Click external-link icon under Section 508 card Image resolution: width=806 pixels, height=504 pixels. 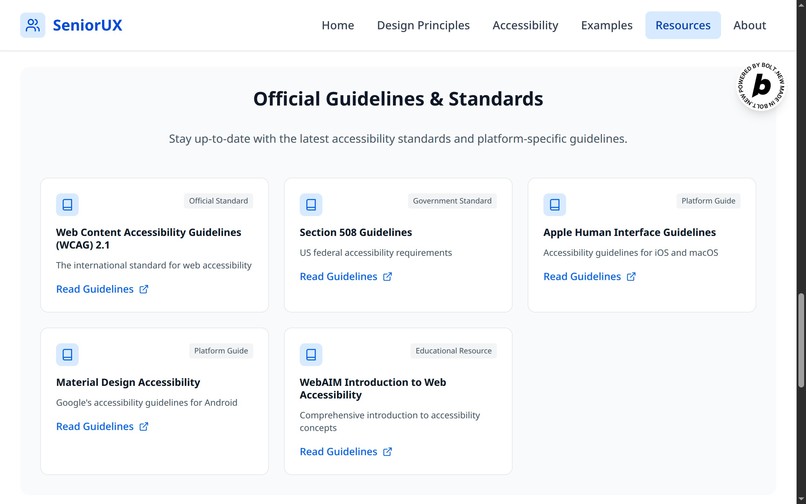tap(388, 277)
